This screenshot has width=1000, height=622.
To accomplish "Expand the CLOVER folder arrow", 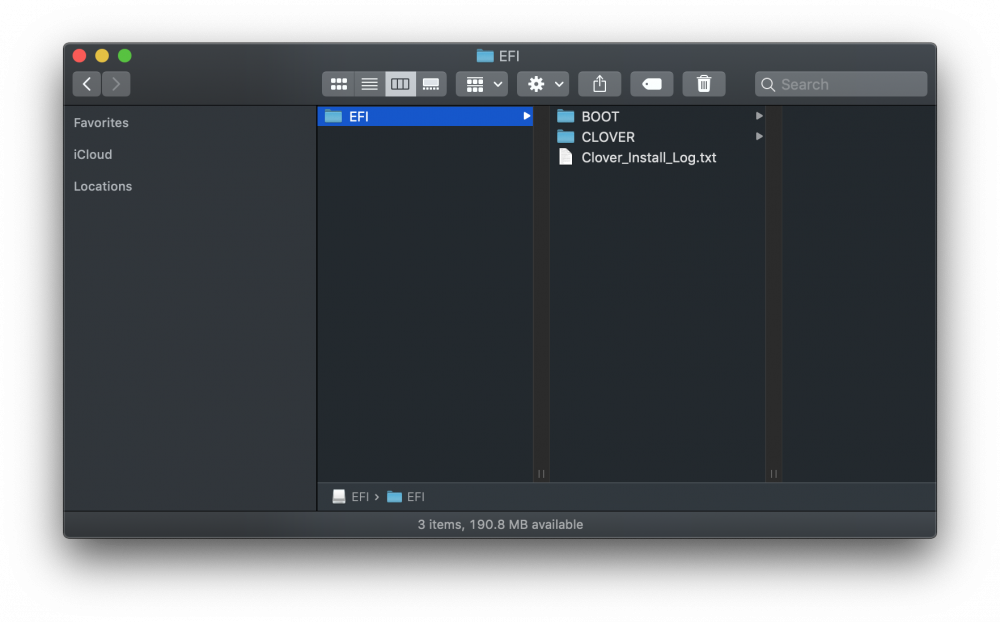I will point(759,137).
